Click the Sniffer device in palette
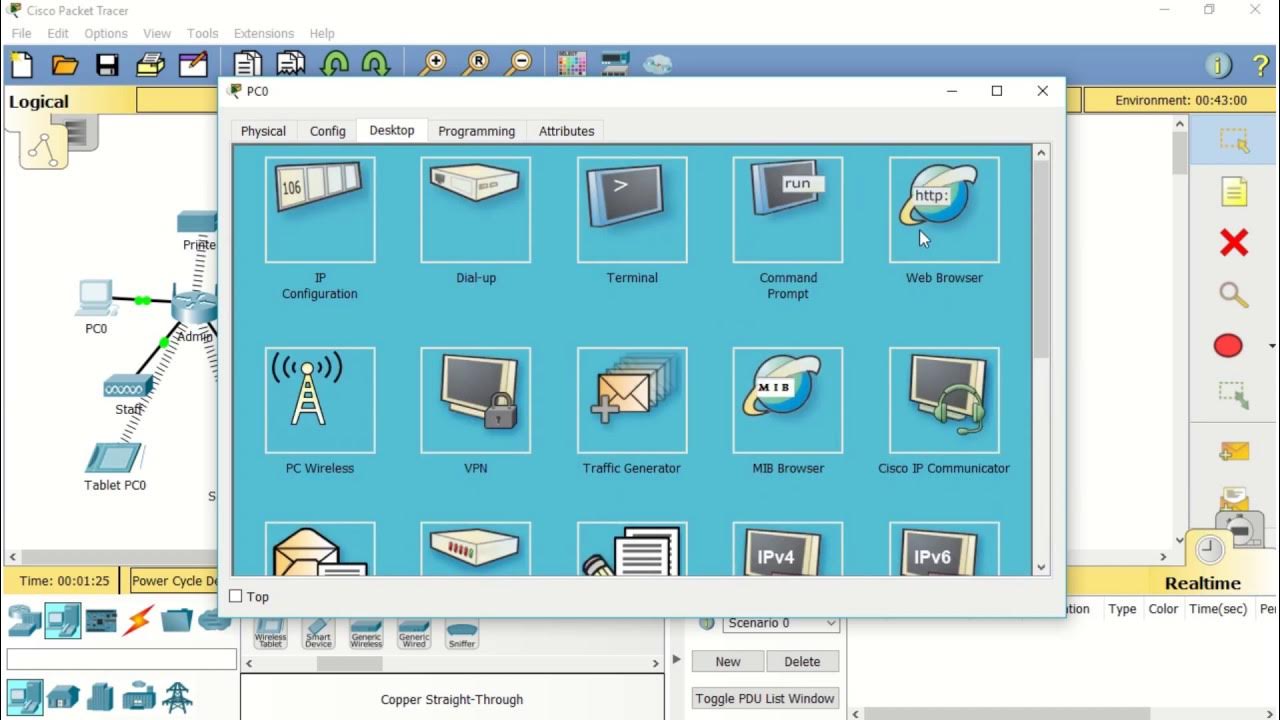The image size is (1280, 720). pyautogui.click(x=462, y=634)
